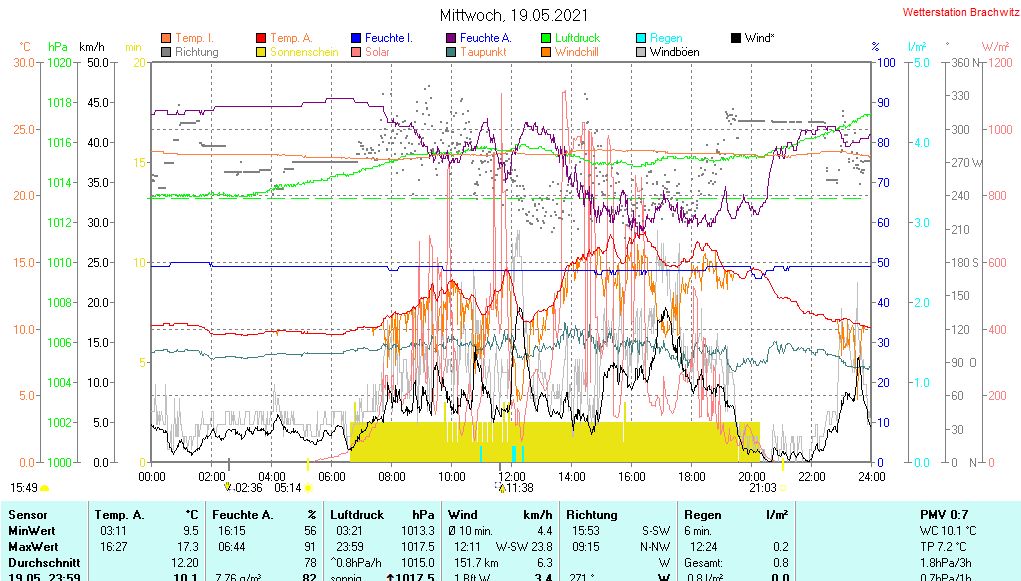1021x581 pixels.
Task: Click the blue Feuchte I. legend box
Action: [x=356, y=38]
